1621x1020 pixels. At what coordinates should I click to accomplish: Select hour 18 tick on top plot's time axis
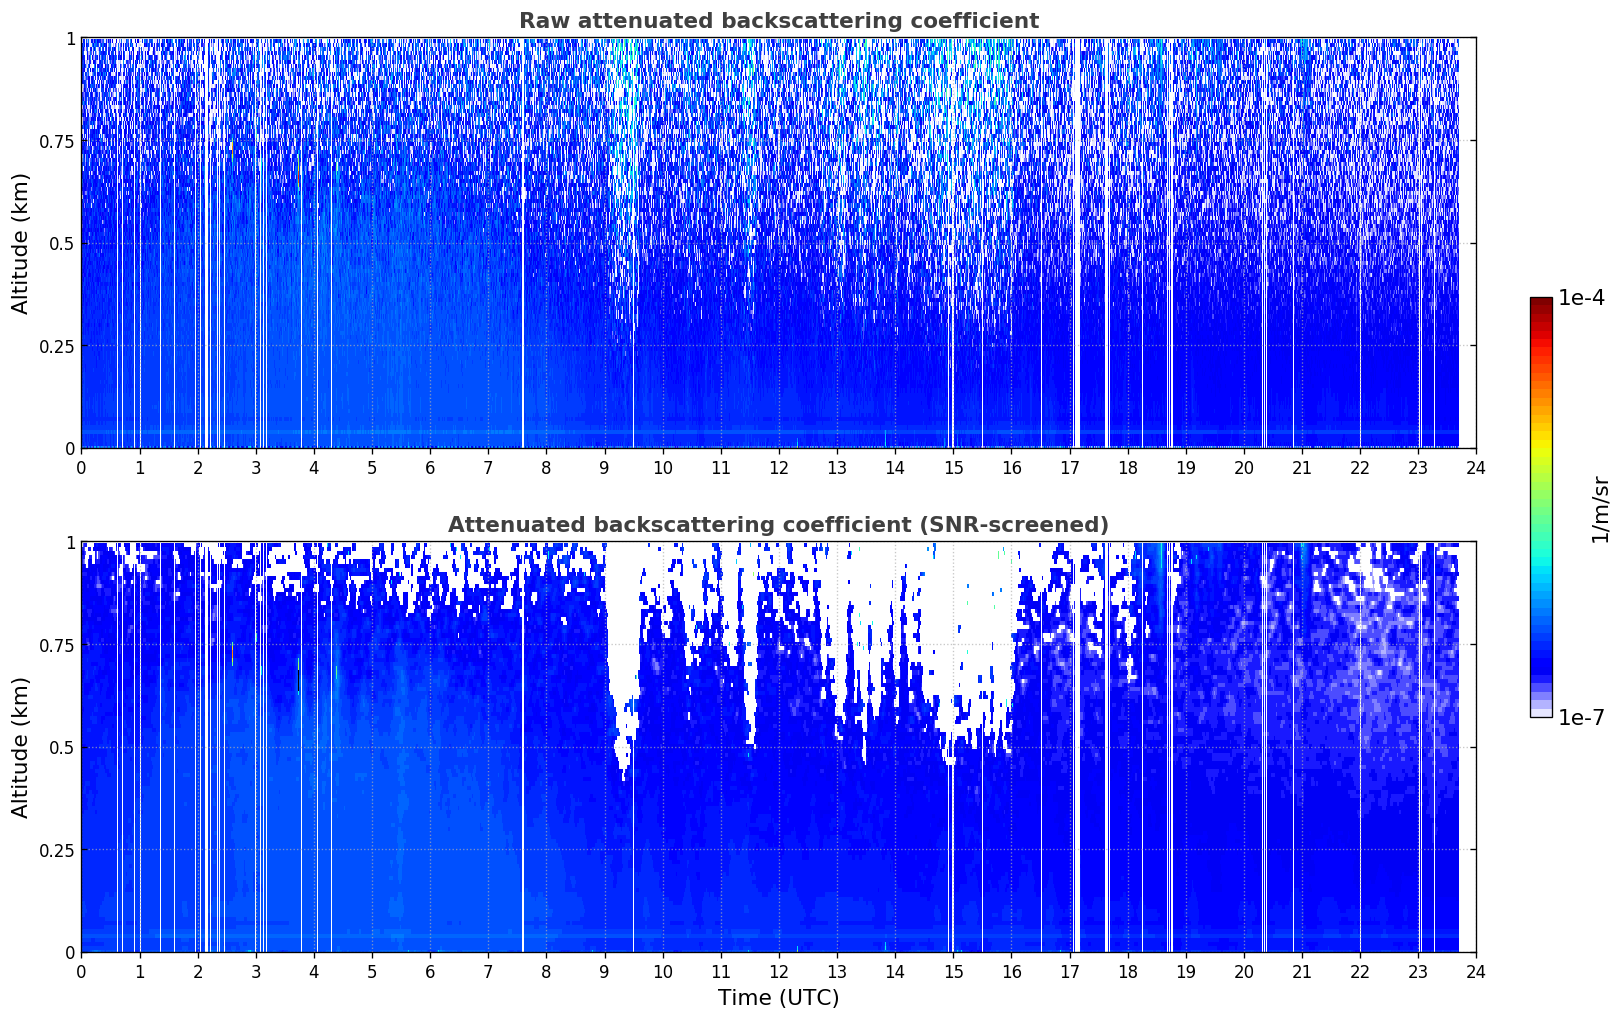pyautogui.click(x=1127, y=467)
